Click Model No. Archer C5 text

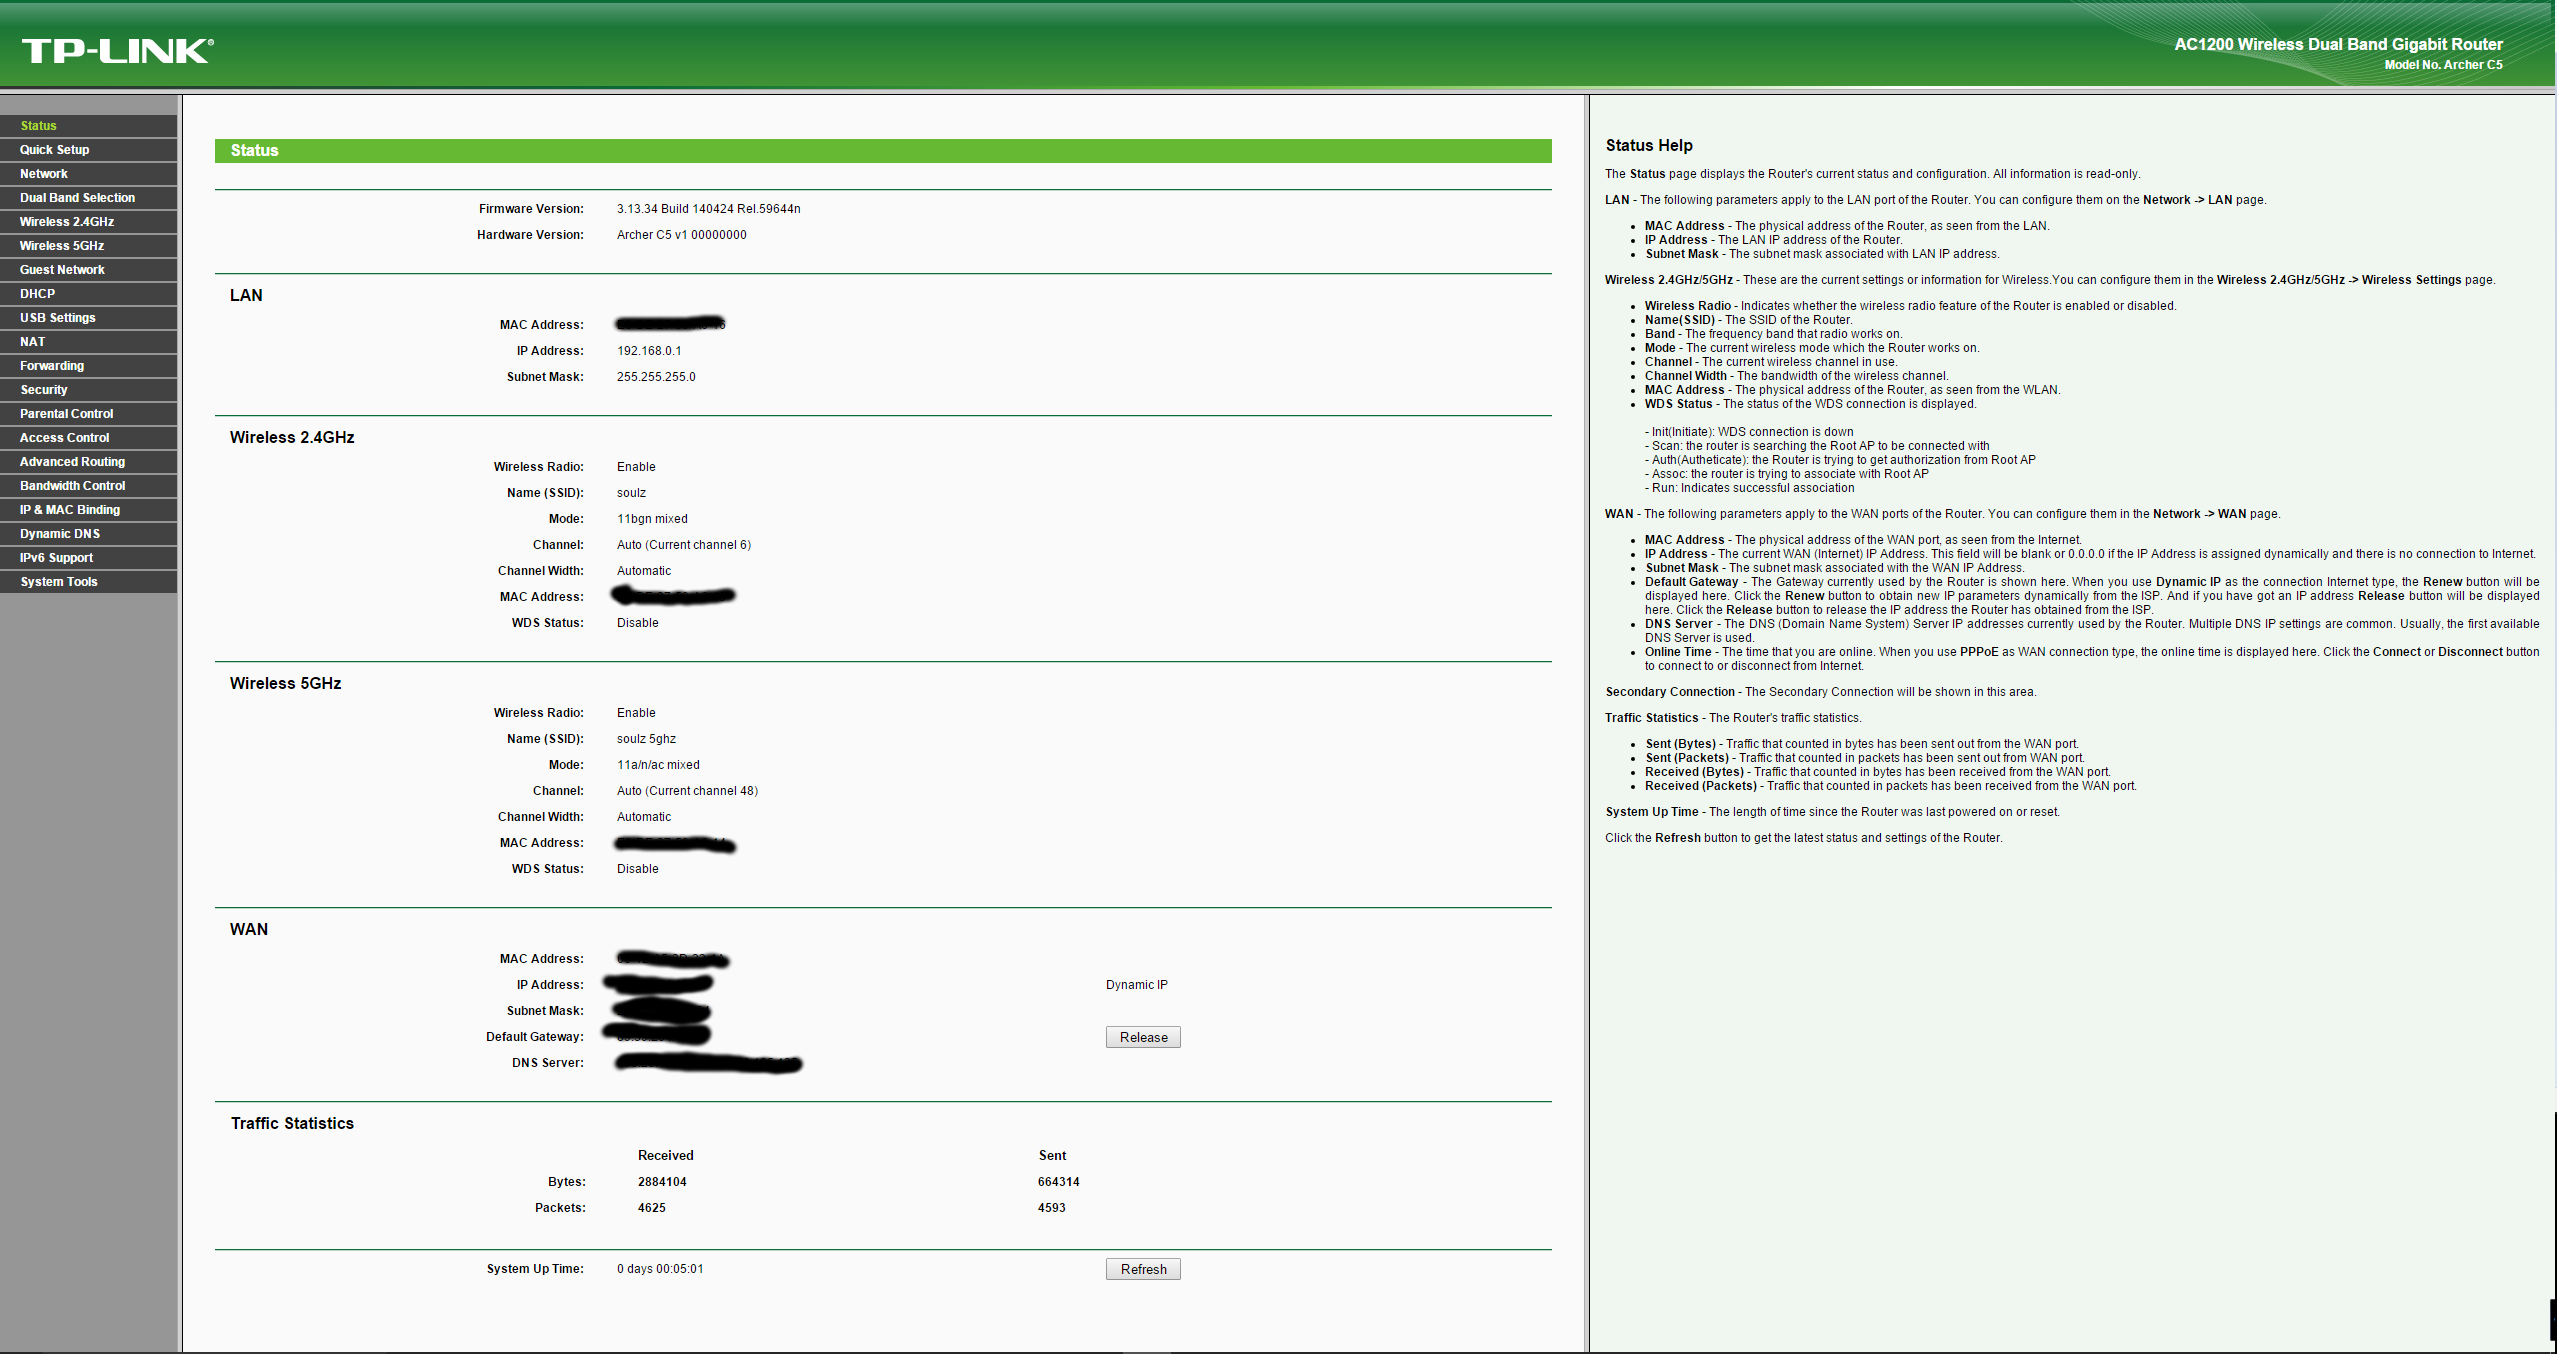(2443, 65)
